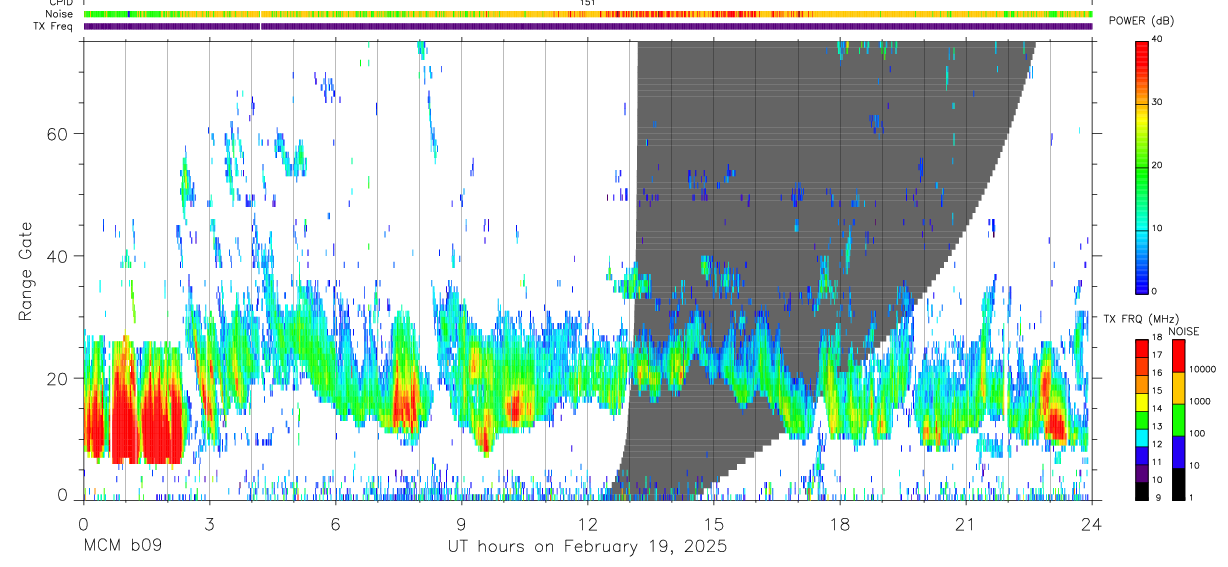This screenshot has height=567, width=1228.
Task: Click the MCM b09 radar beam label
Action: [x=121, y=547]
